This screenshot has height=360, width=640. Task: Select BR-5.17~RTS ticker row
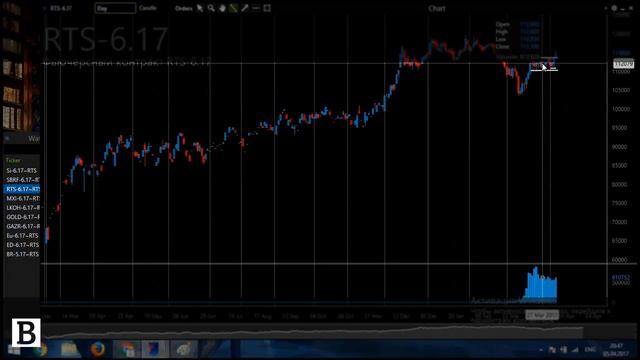click(22, 254)
